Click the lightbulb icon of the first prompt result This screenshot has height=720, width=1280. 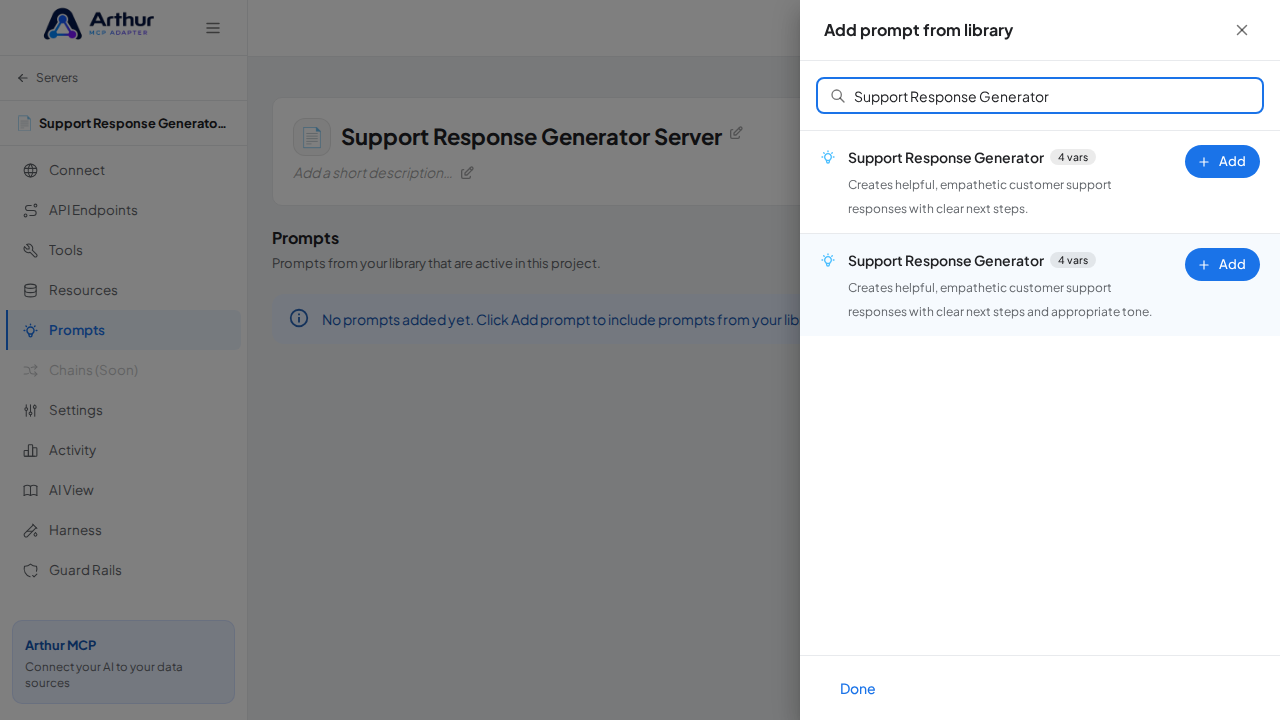click(828, 157)
